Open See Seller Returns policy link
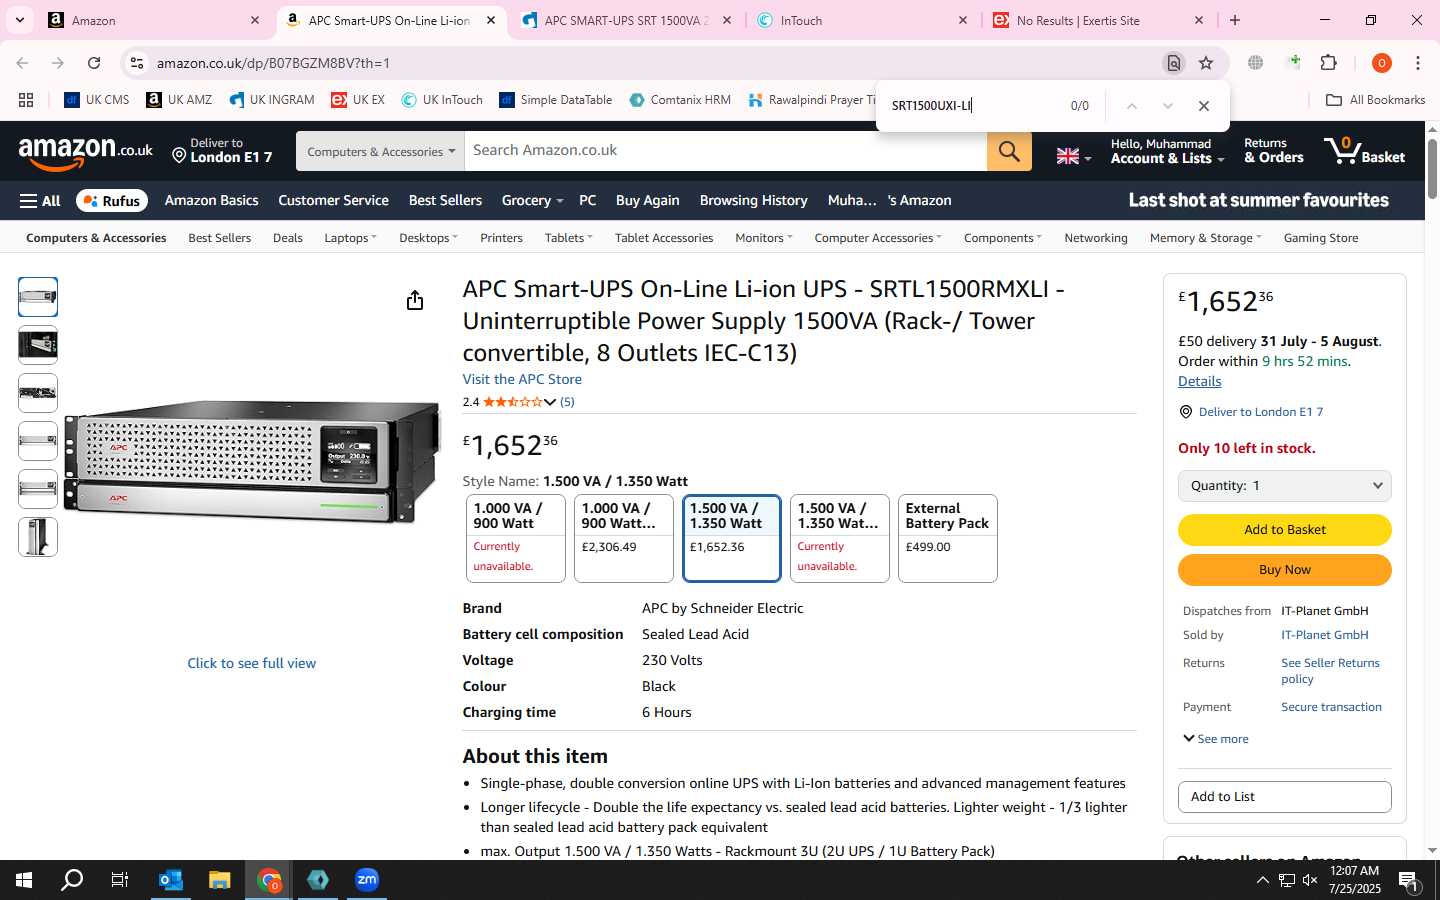 tap(1330, 671)
